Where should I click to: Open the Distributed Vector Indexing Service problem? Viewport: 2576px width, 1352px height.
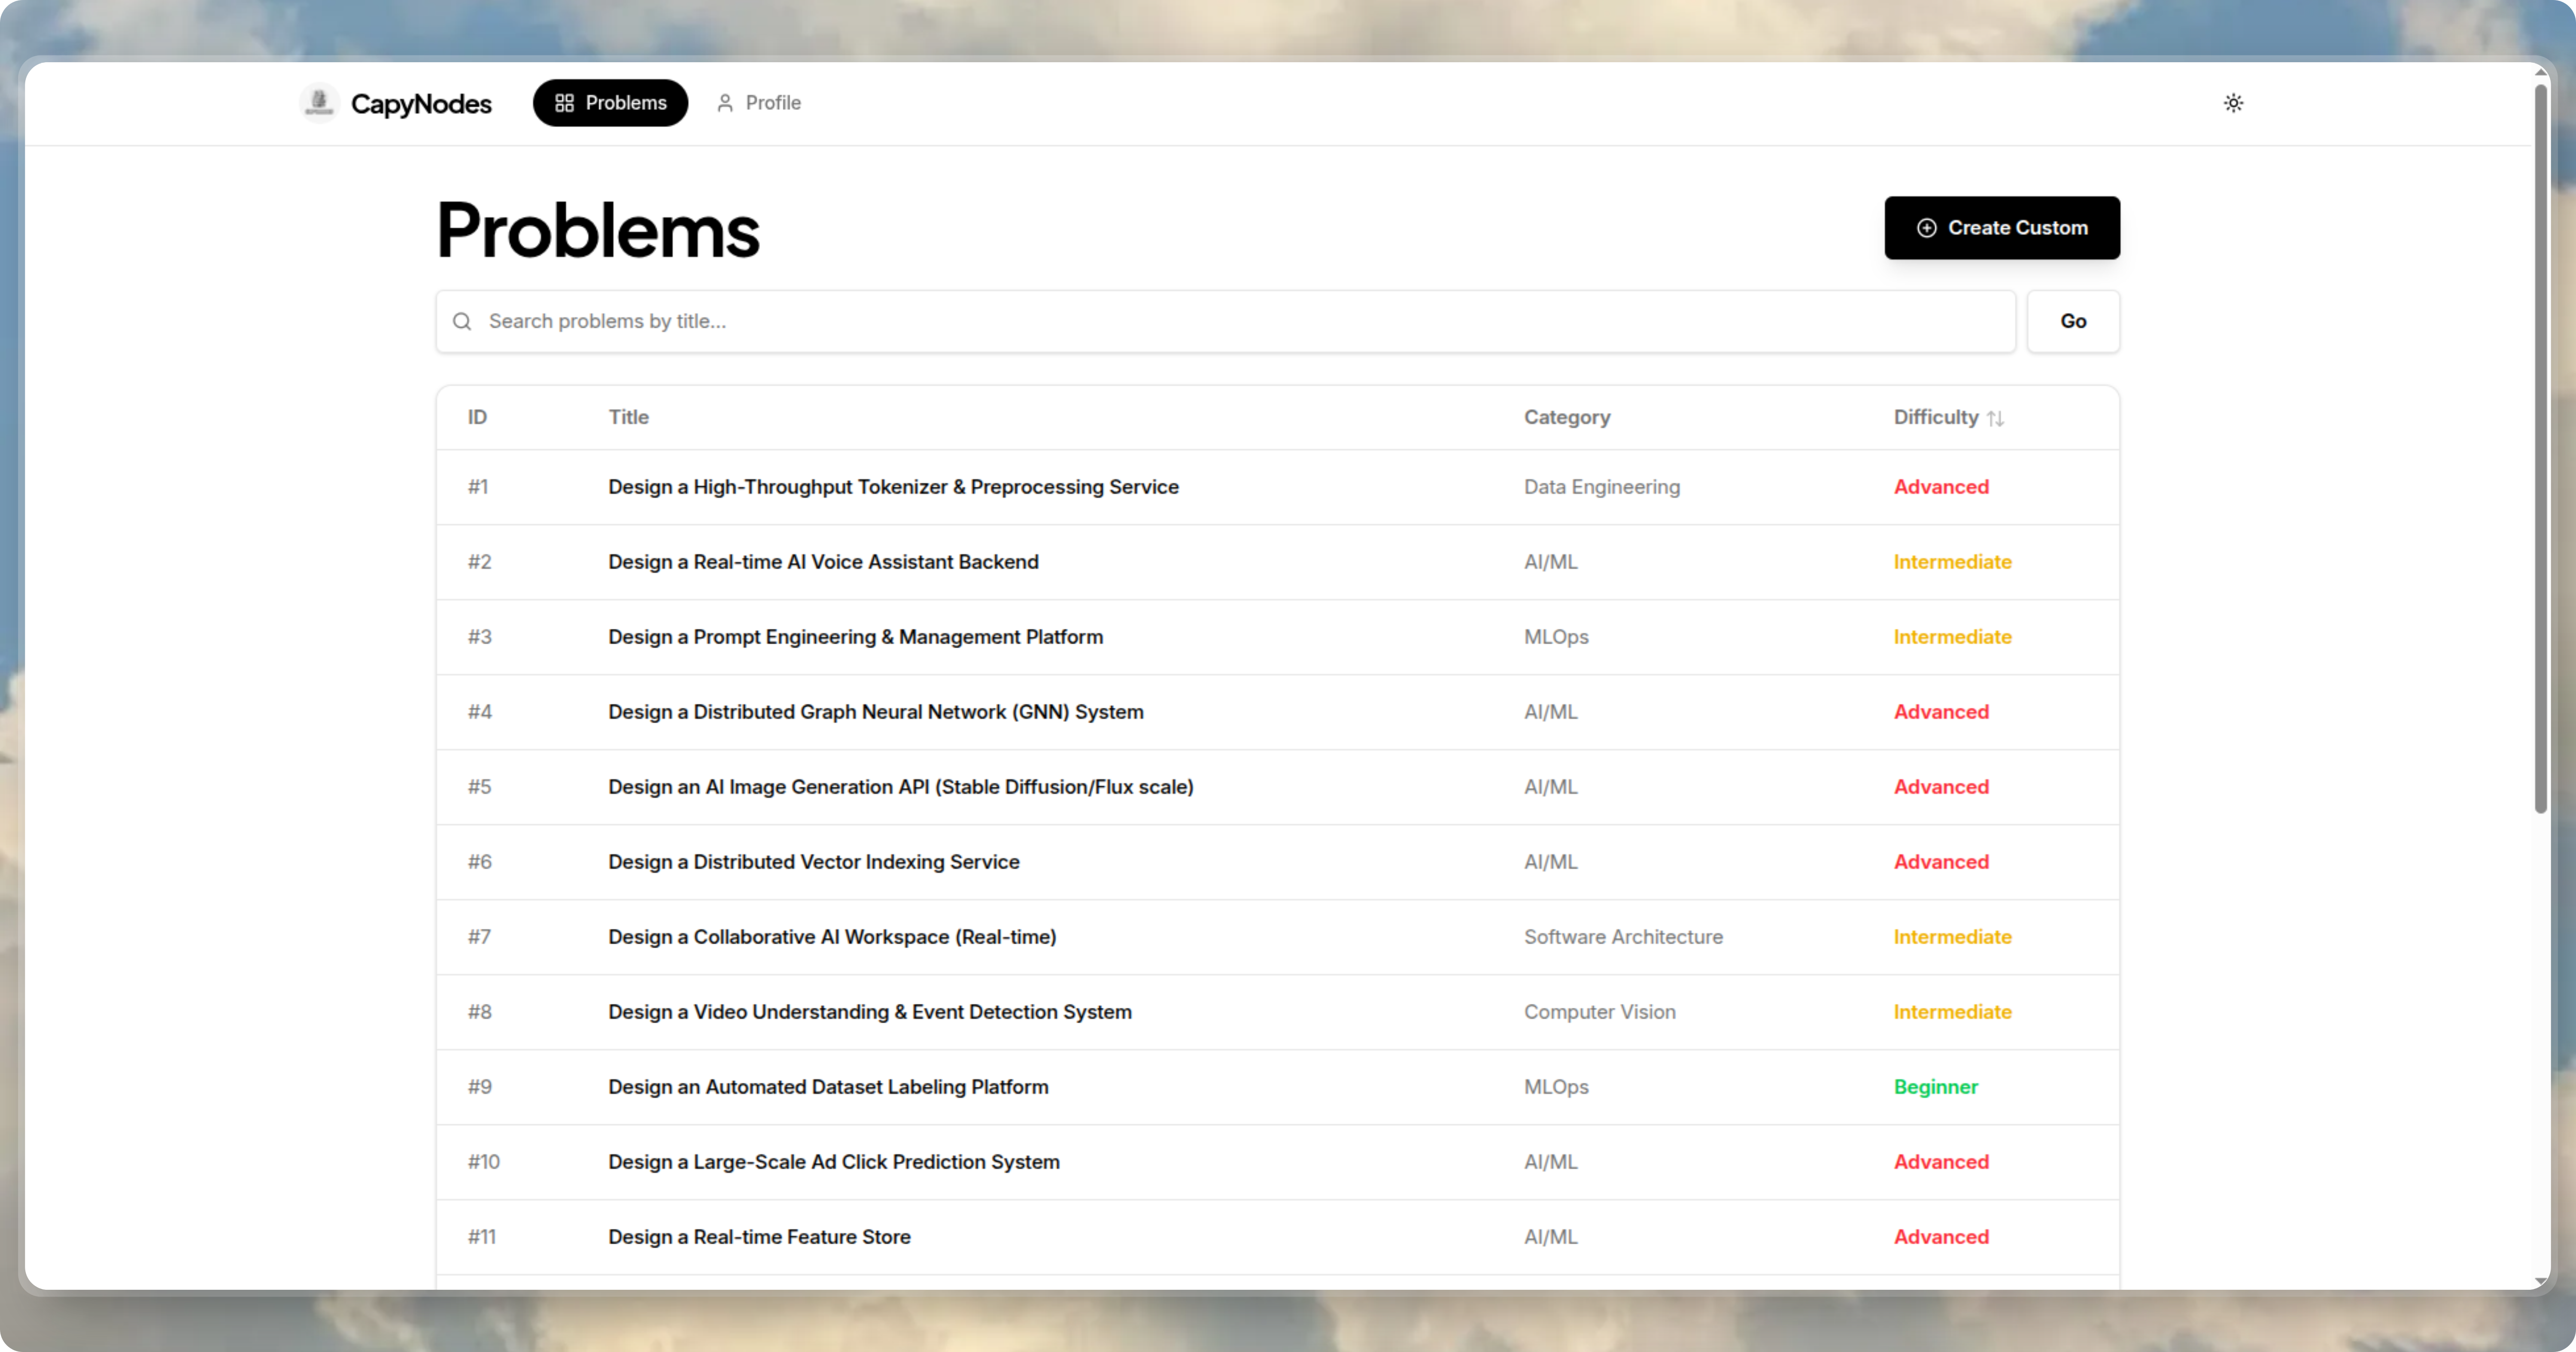(814, 861)
